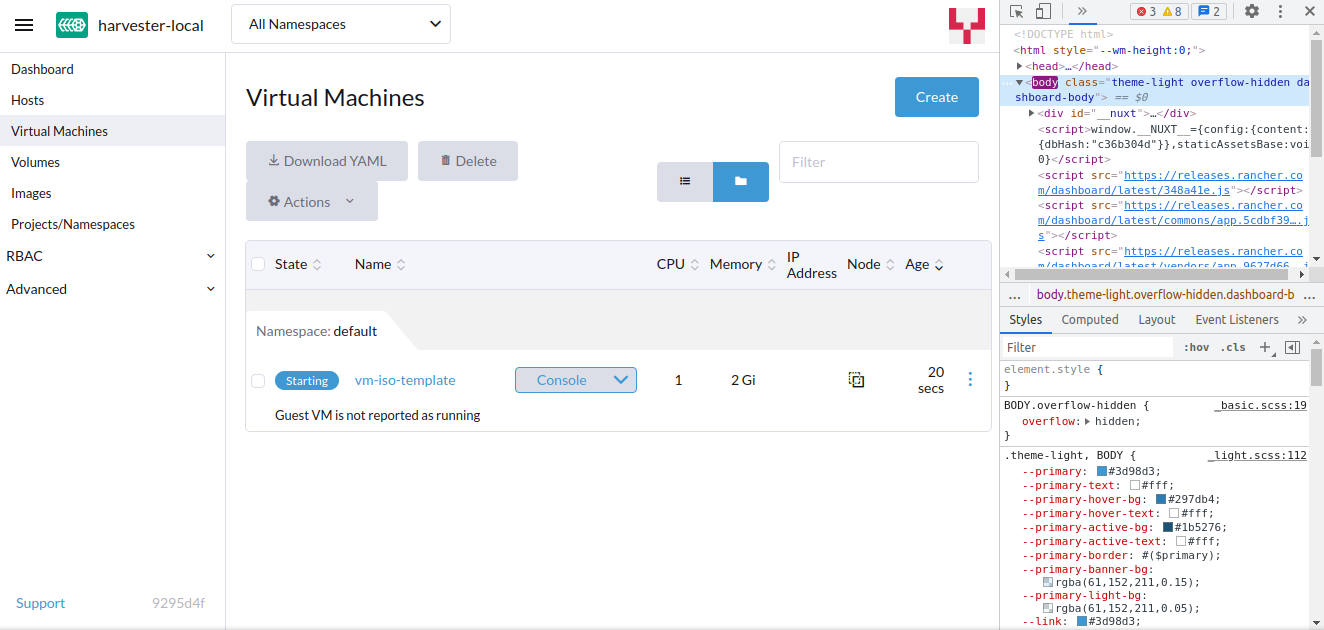This screenshot has width=1324, height=630.
Task: Open row actions menu for vm-iso-template
Action: tap(970, 380)
